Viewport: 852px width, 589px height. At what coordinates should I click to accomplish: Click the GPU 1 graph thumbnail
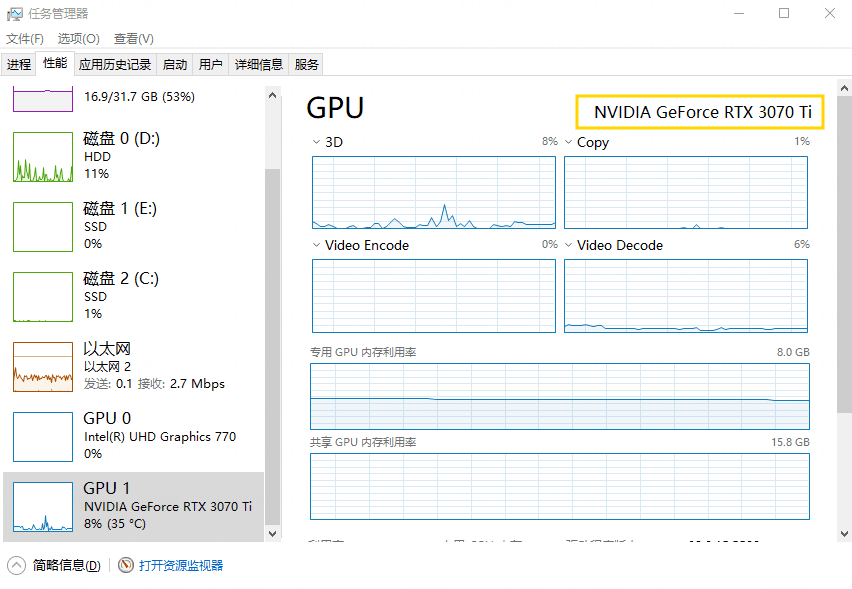point(43,507)
